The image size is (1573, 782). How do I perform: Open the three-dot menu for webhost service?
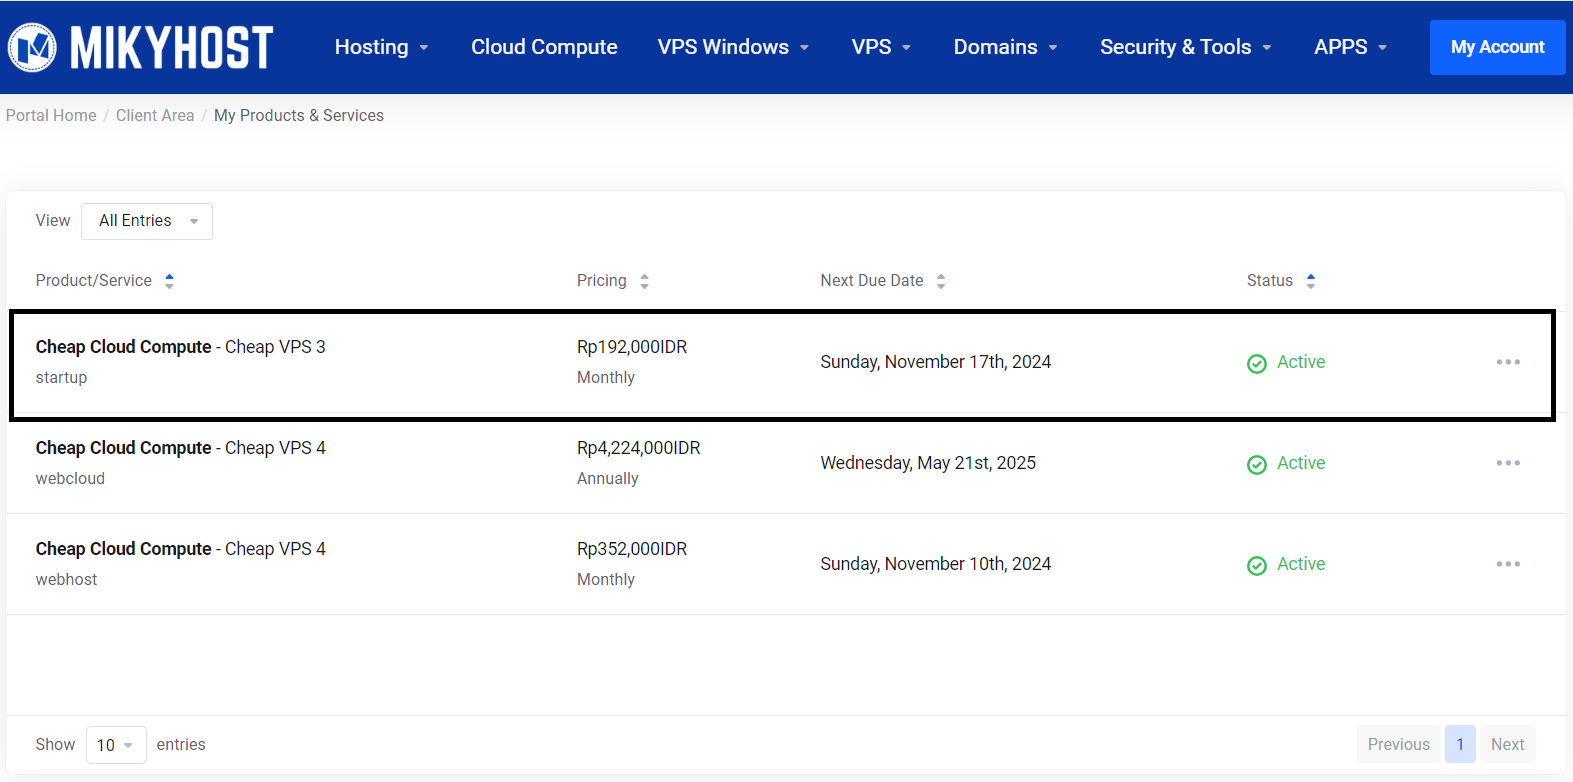pyautogui.click(x=1507, y=564)
